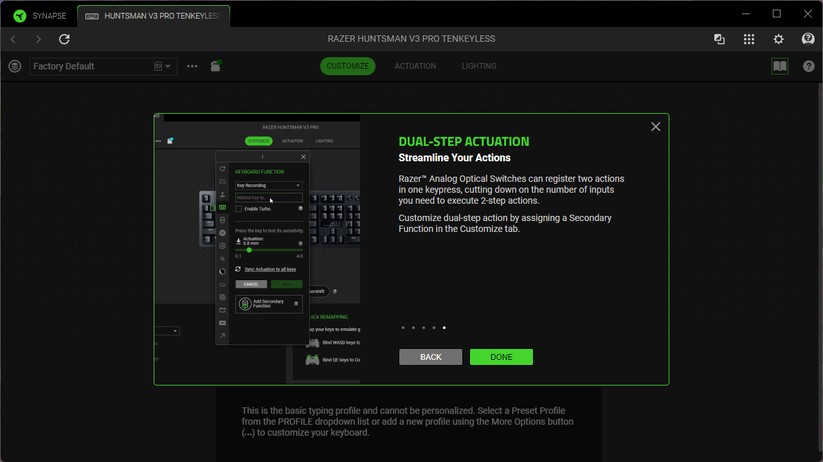Image resolution: width=823 pixels, height=462 pixels.
Task: Click the forward navigation arrow
Action: 38,39
